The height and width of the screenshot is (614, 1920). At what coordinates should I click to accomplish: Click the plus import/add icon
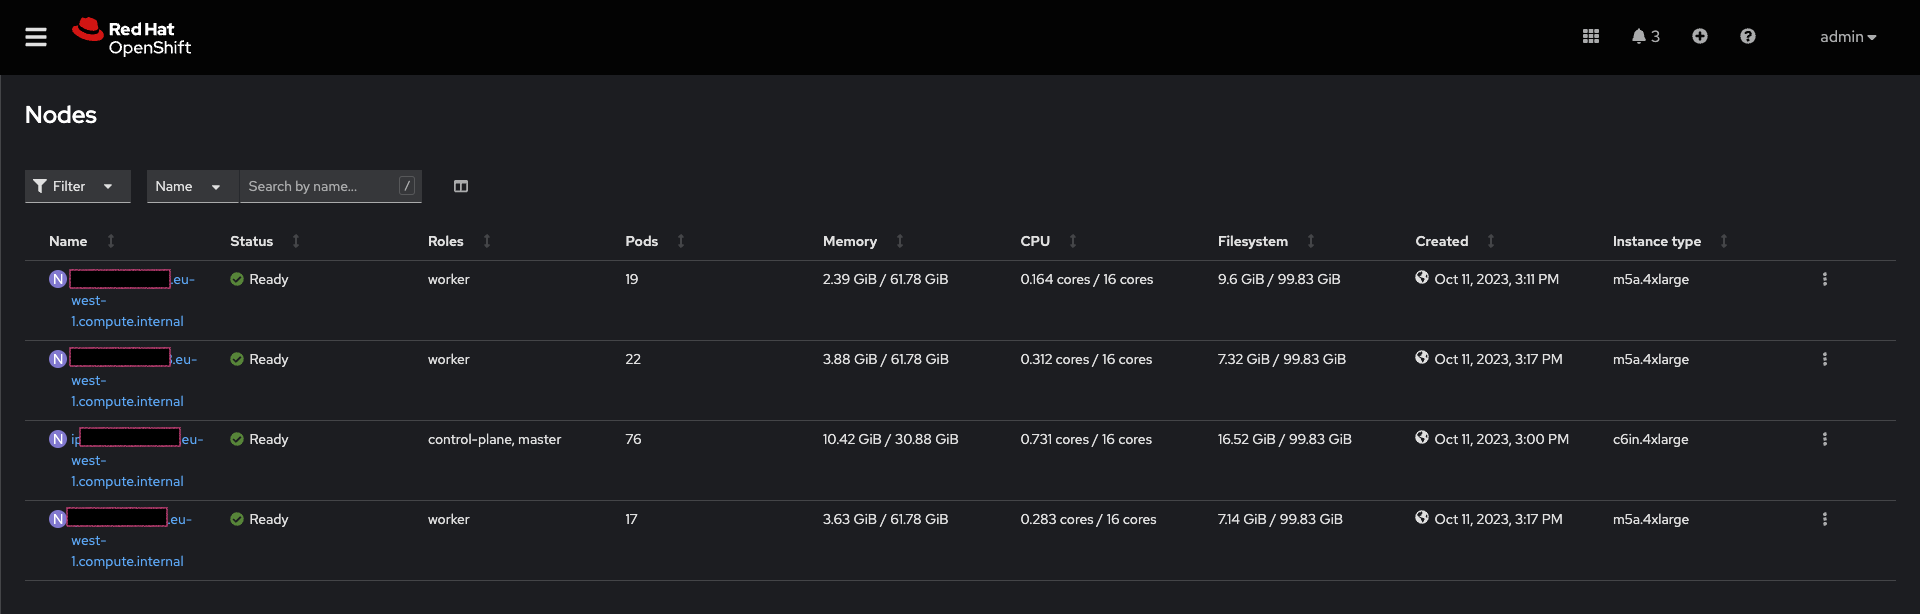point(1699,36)
